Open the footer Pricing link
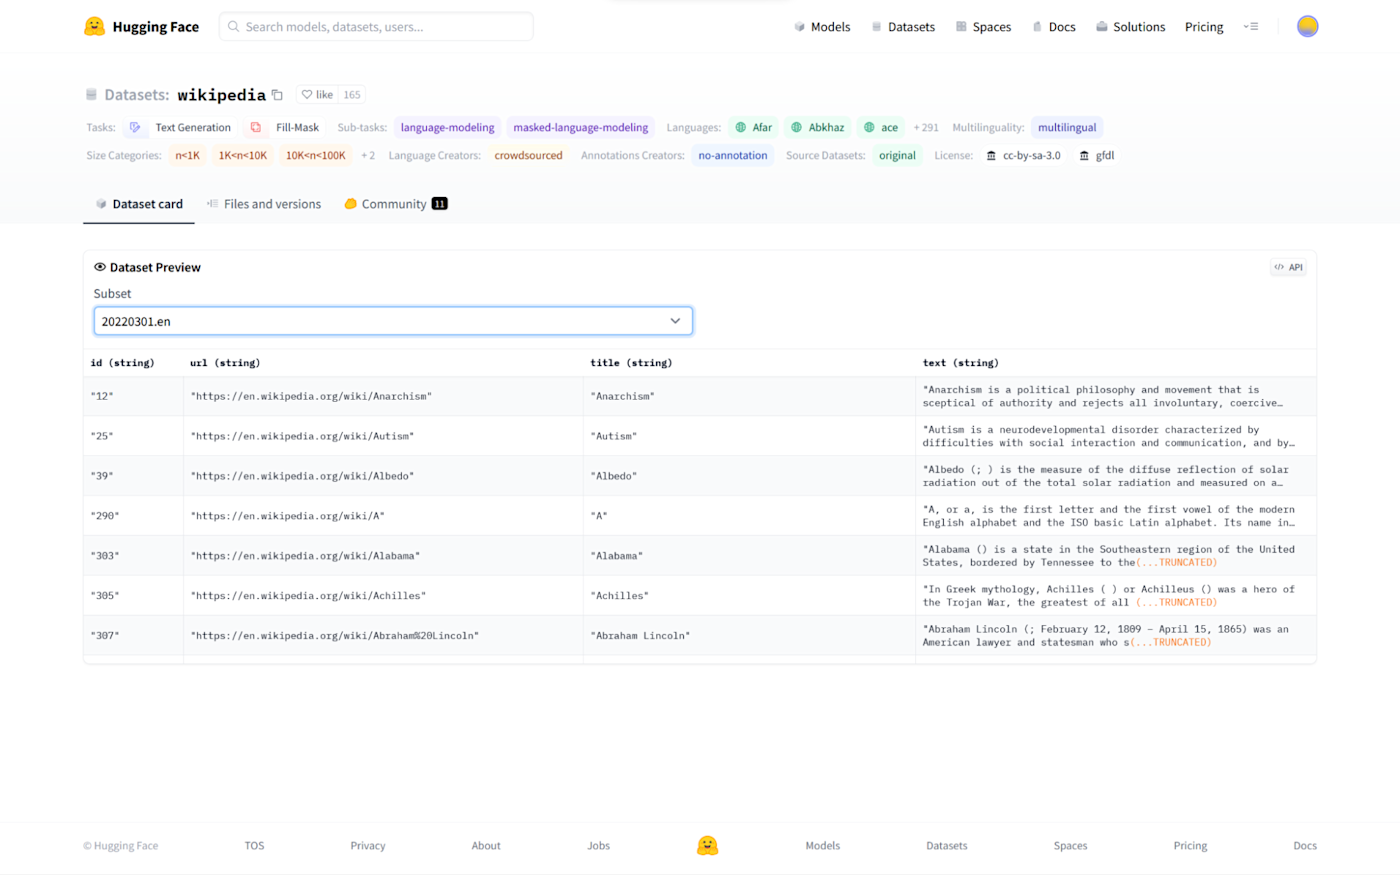The image size is (1400, 875). point(1190,846)
